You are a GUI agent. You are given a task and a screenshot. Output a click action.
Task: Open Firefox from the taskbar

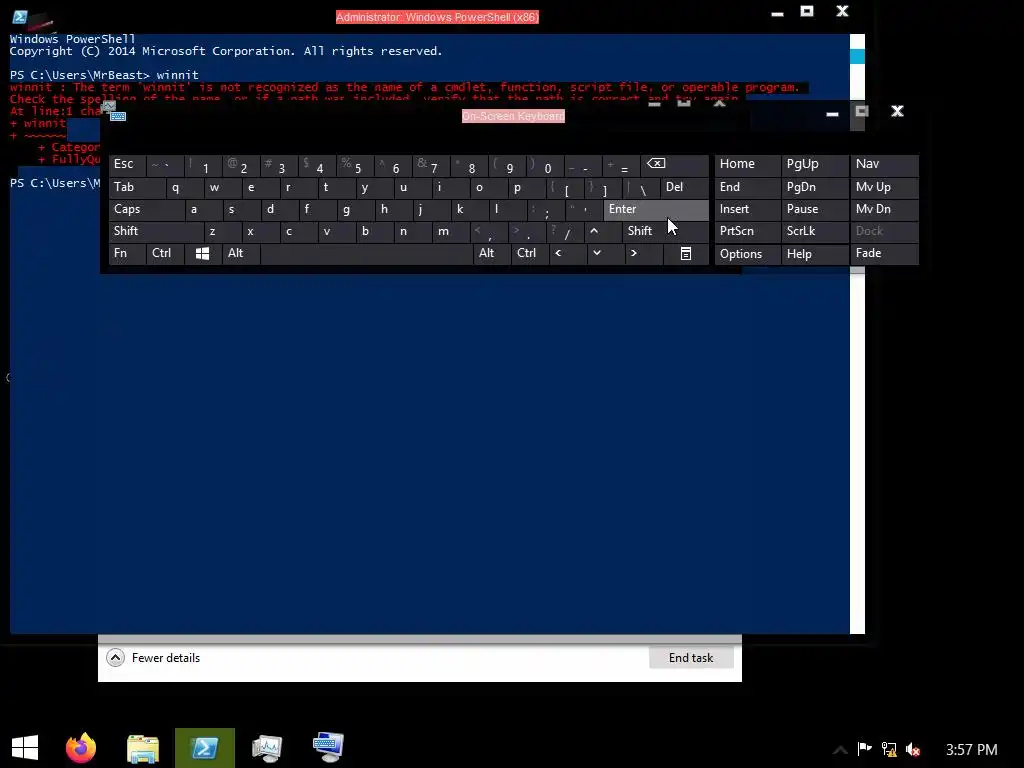pos(81,748)
